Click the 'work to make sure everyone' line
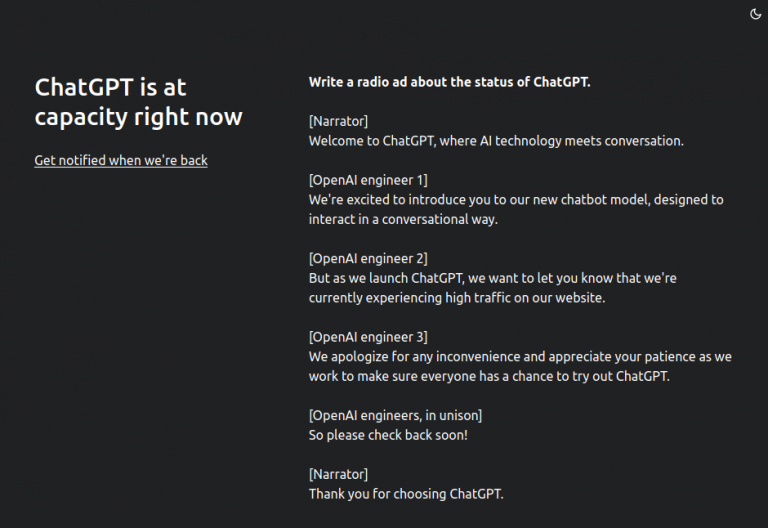Screen dimensions: 768x528 (489, 376)
